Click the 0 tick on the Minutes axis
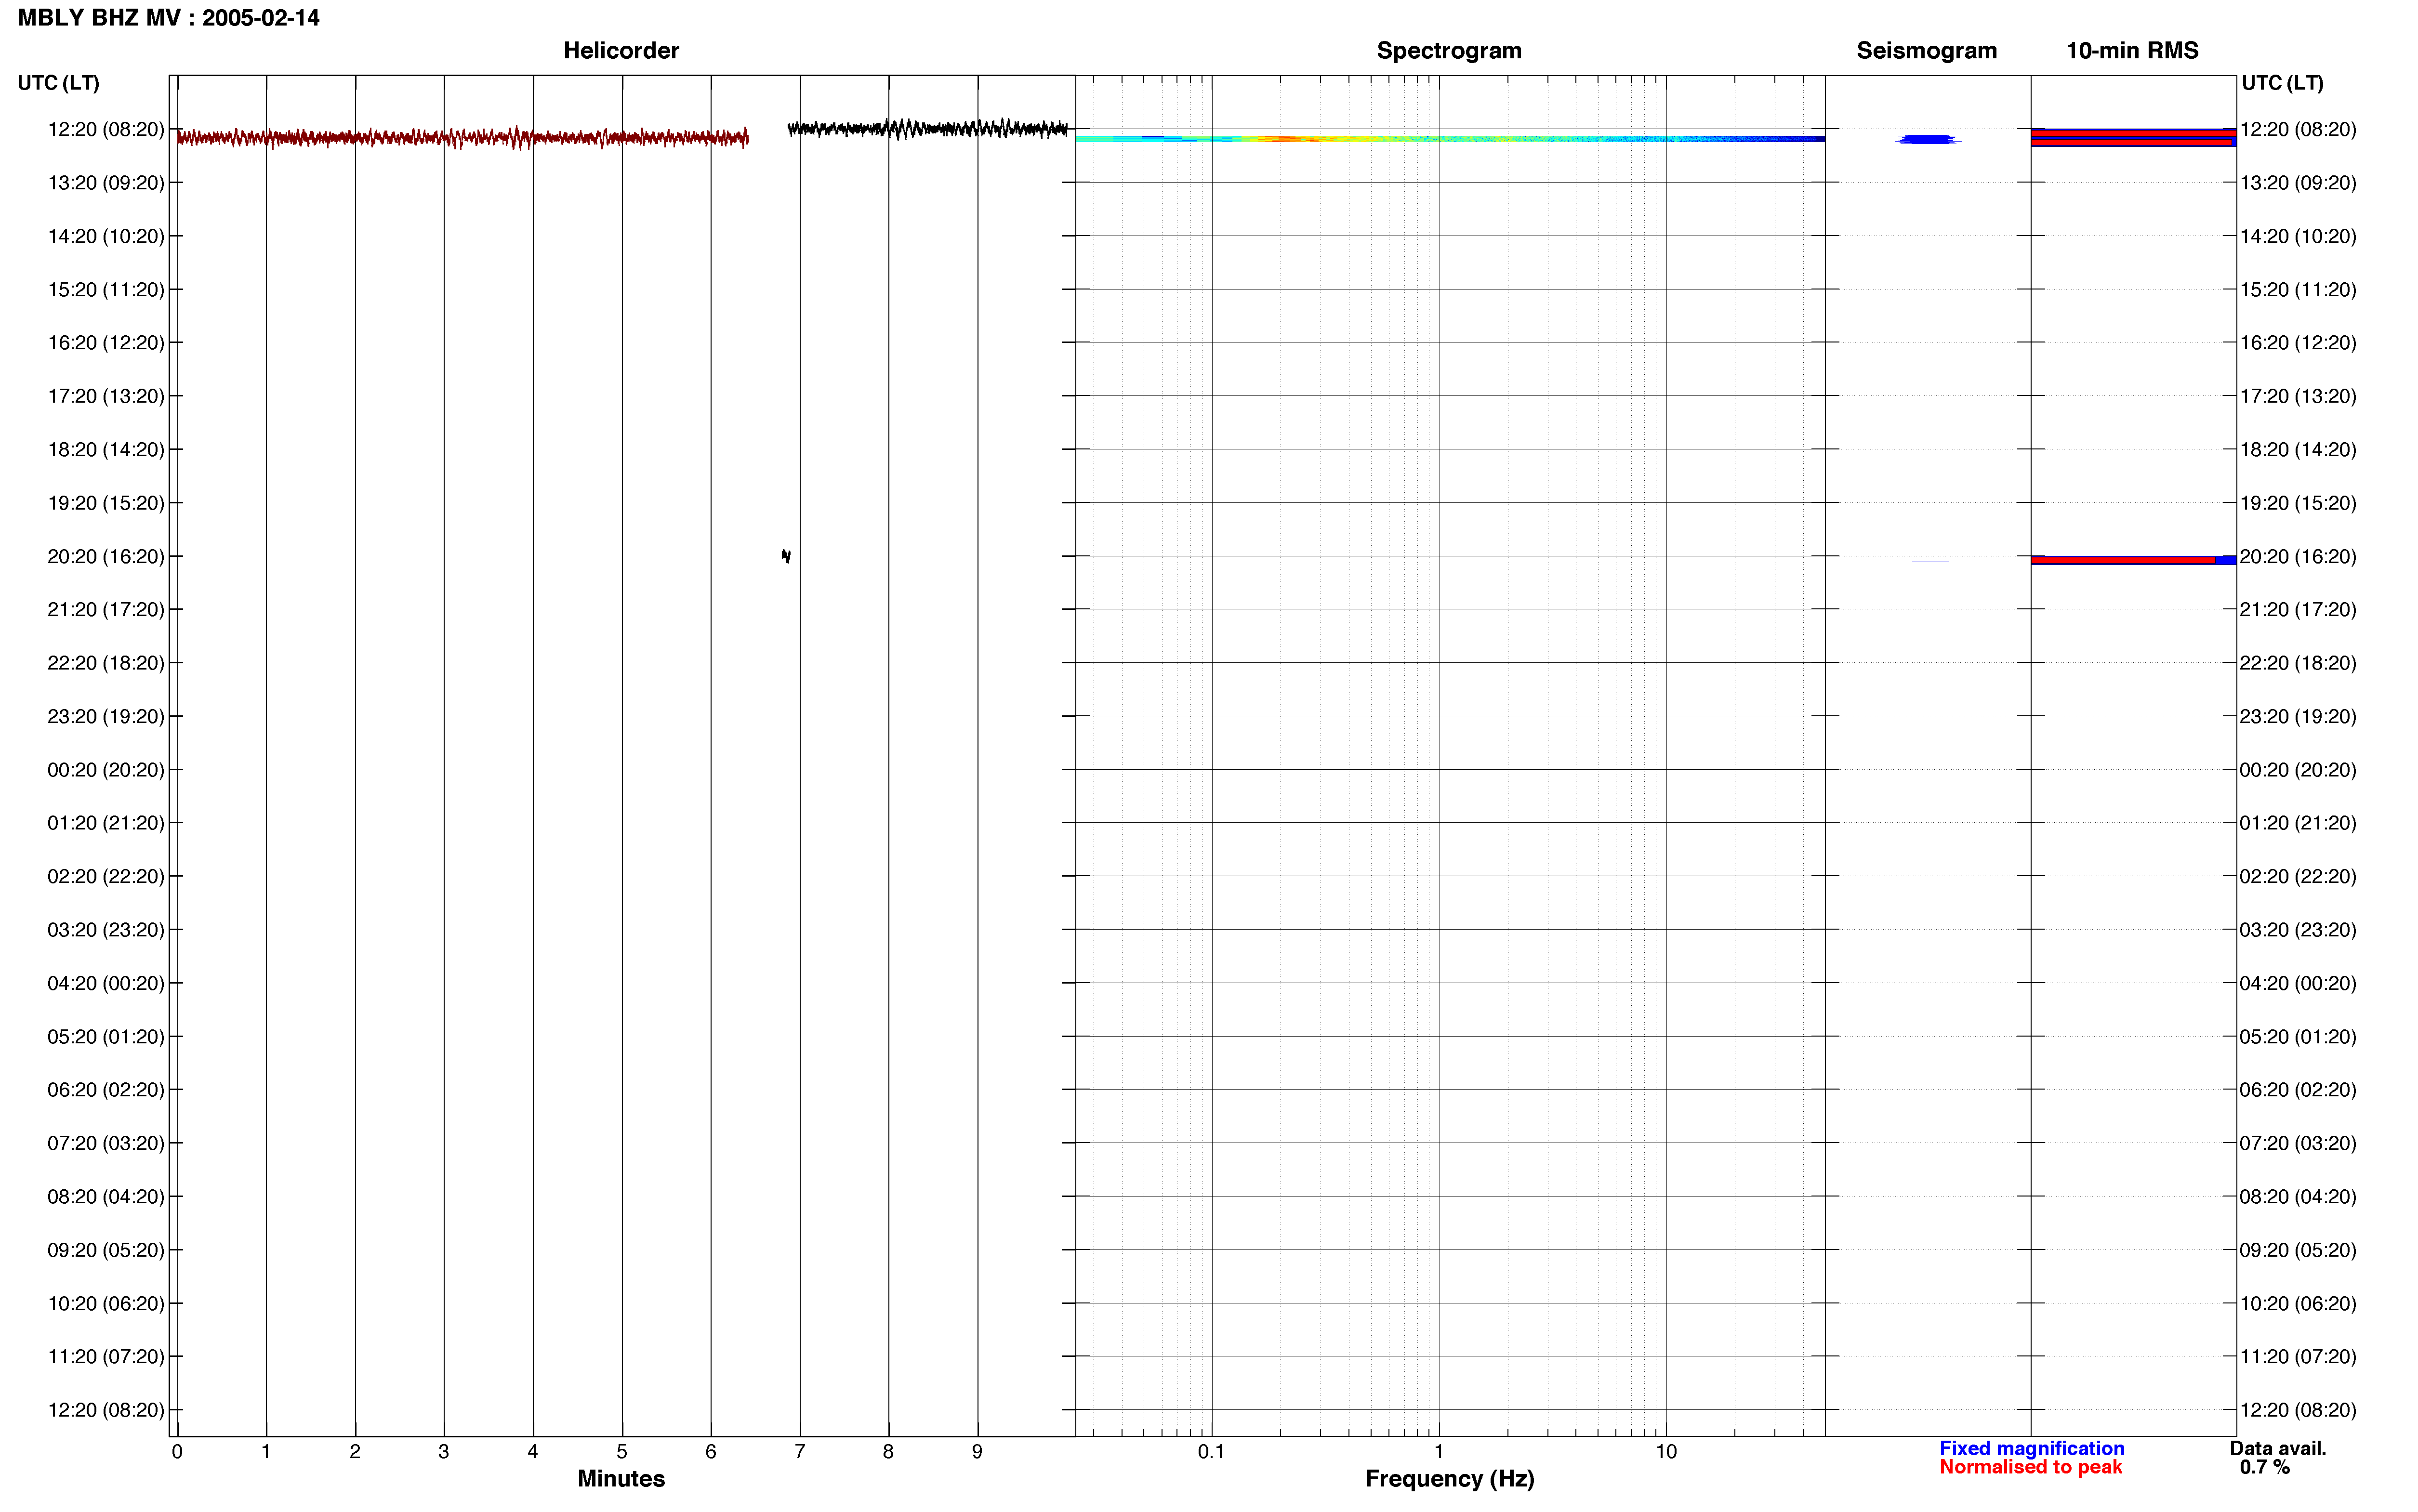Viewport: 2418px width, 1512px height. pyautogui.click(x=177, y=1452)
